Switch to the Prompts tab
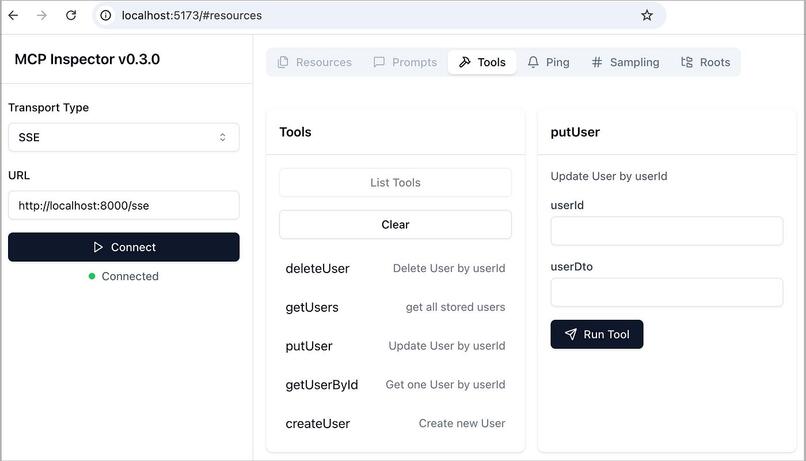 [405, 62]
